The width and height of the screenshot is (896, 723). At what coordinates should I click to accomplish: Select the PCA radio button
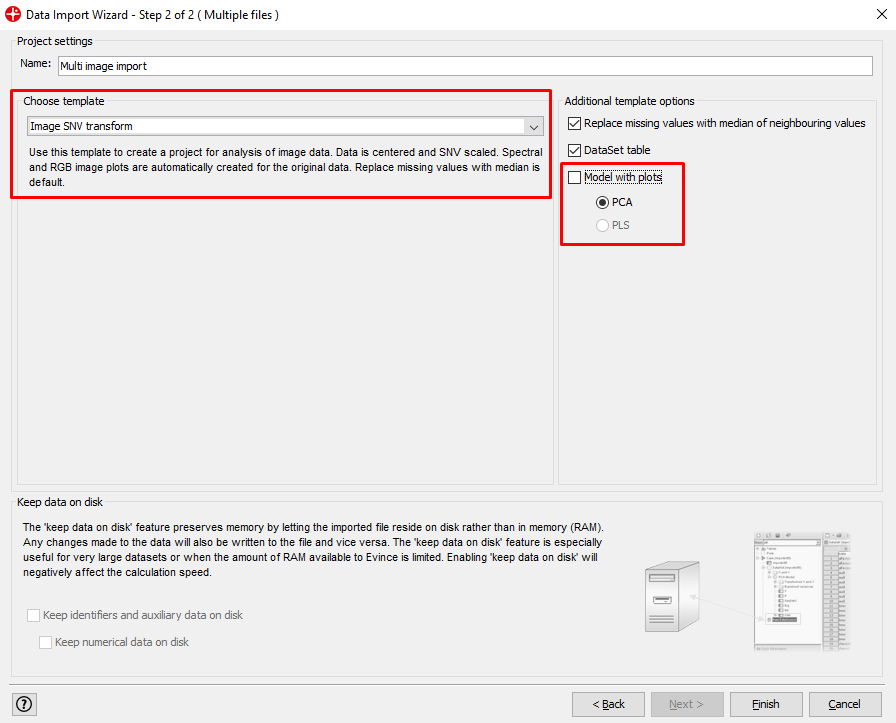click(602, 202)
